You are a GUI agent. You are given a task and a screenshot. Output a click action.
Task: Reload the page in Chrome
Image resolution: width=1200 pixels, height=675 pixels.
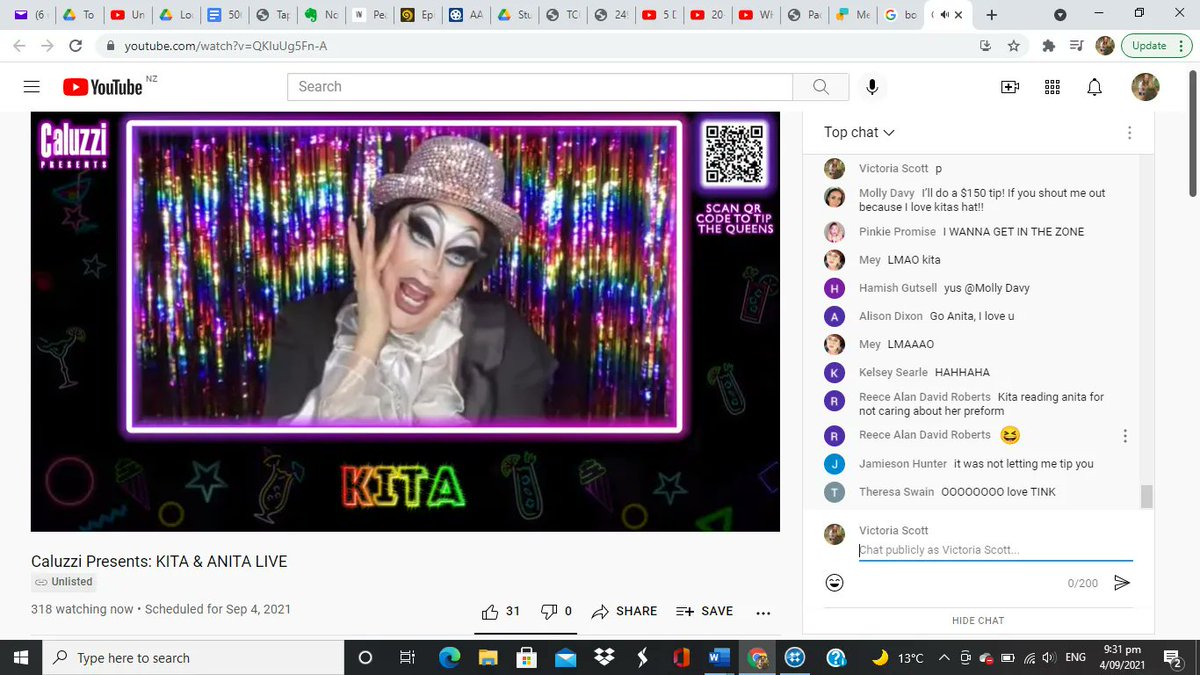pyautogui.click(x=75, y=46)
